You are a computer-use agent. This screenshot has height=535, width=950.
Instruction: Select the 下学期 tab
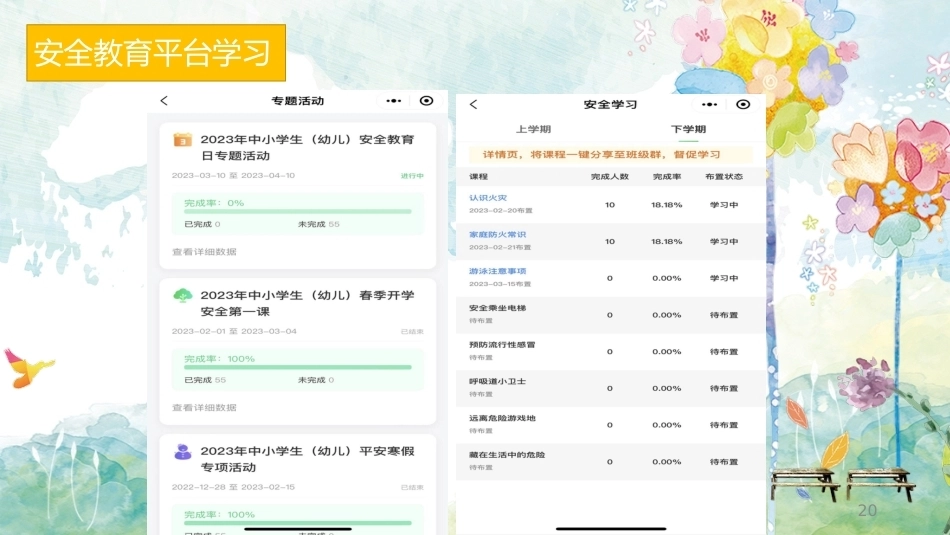click(688, 129)
